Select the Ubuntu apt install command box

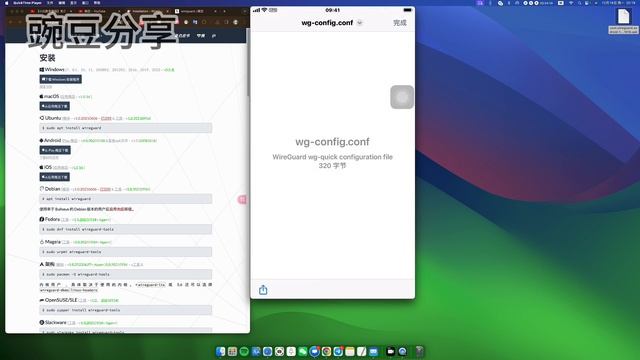click(126, 128)
